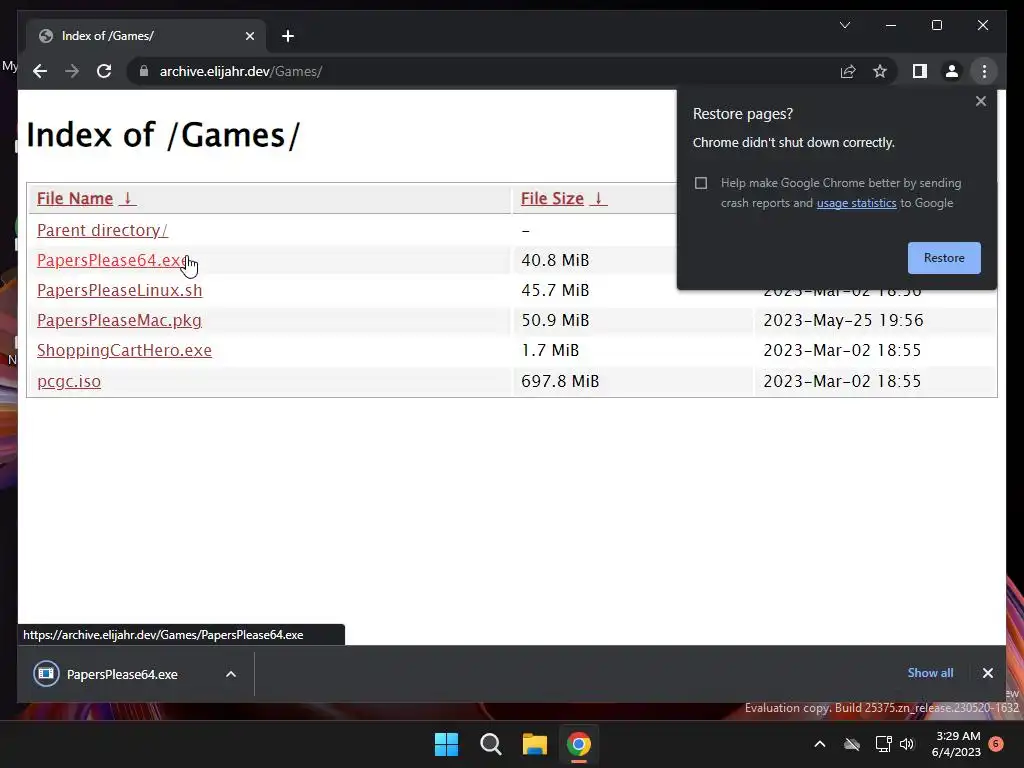1024x768 pixels.
Task: Check the send crash reports checkbox
Action: pyautogui.click(x=701, y=183)
